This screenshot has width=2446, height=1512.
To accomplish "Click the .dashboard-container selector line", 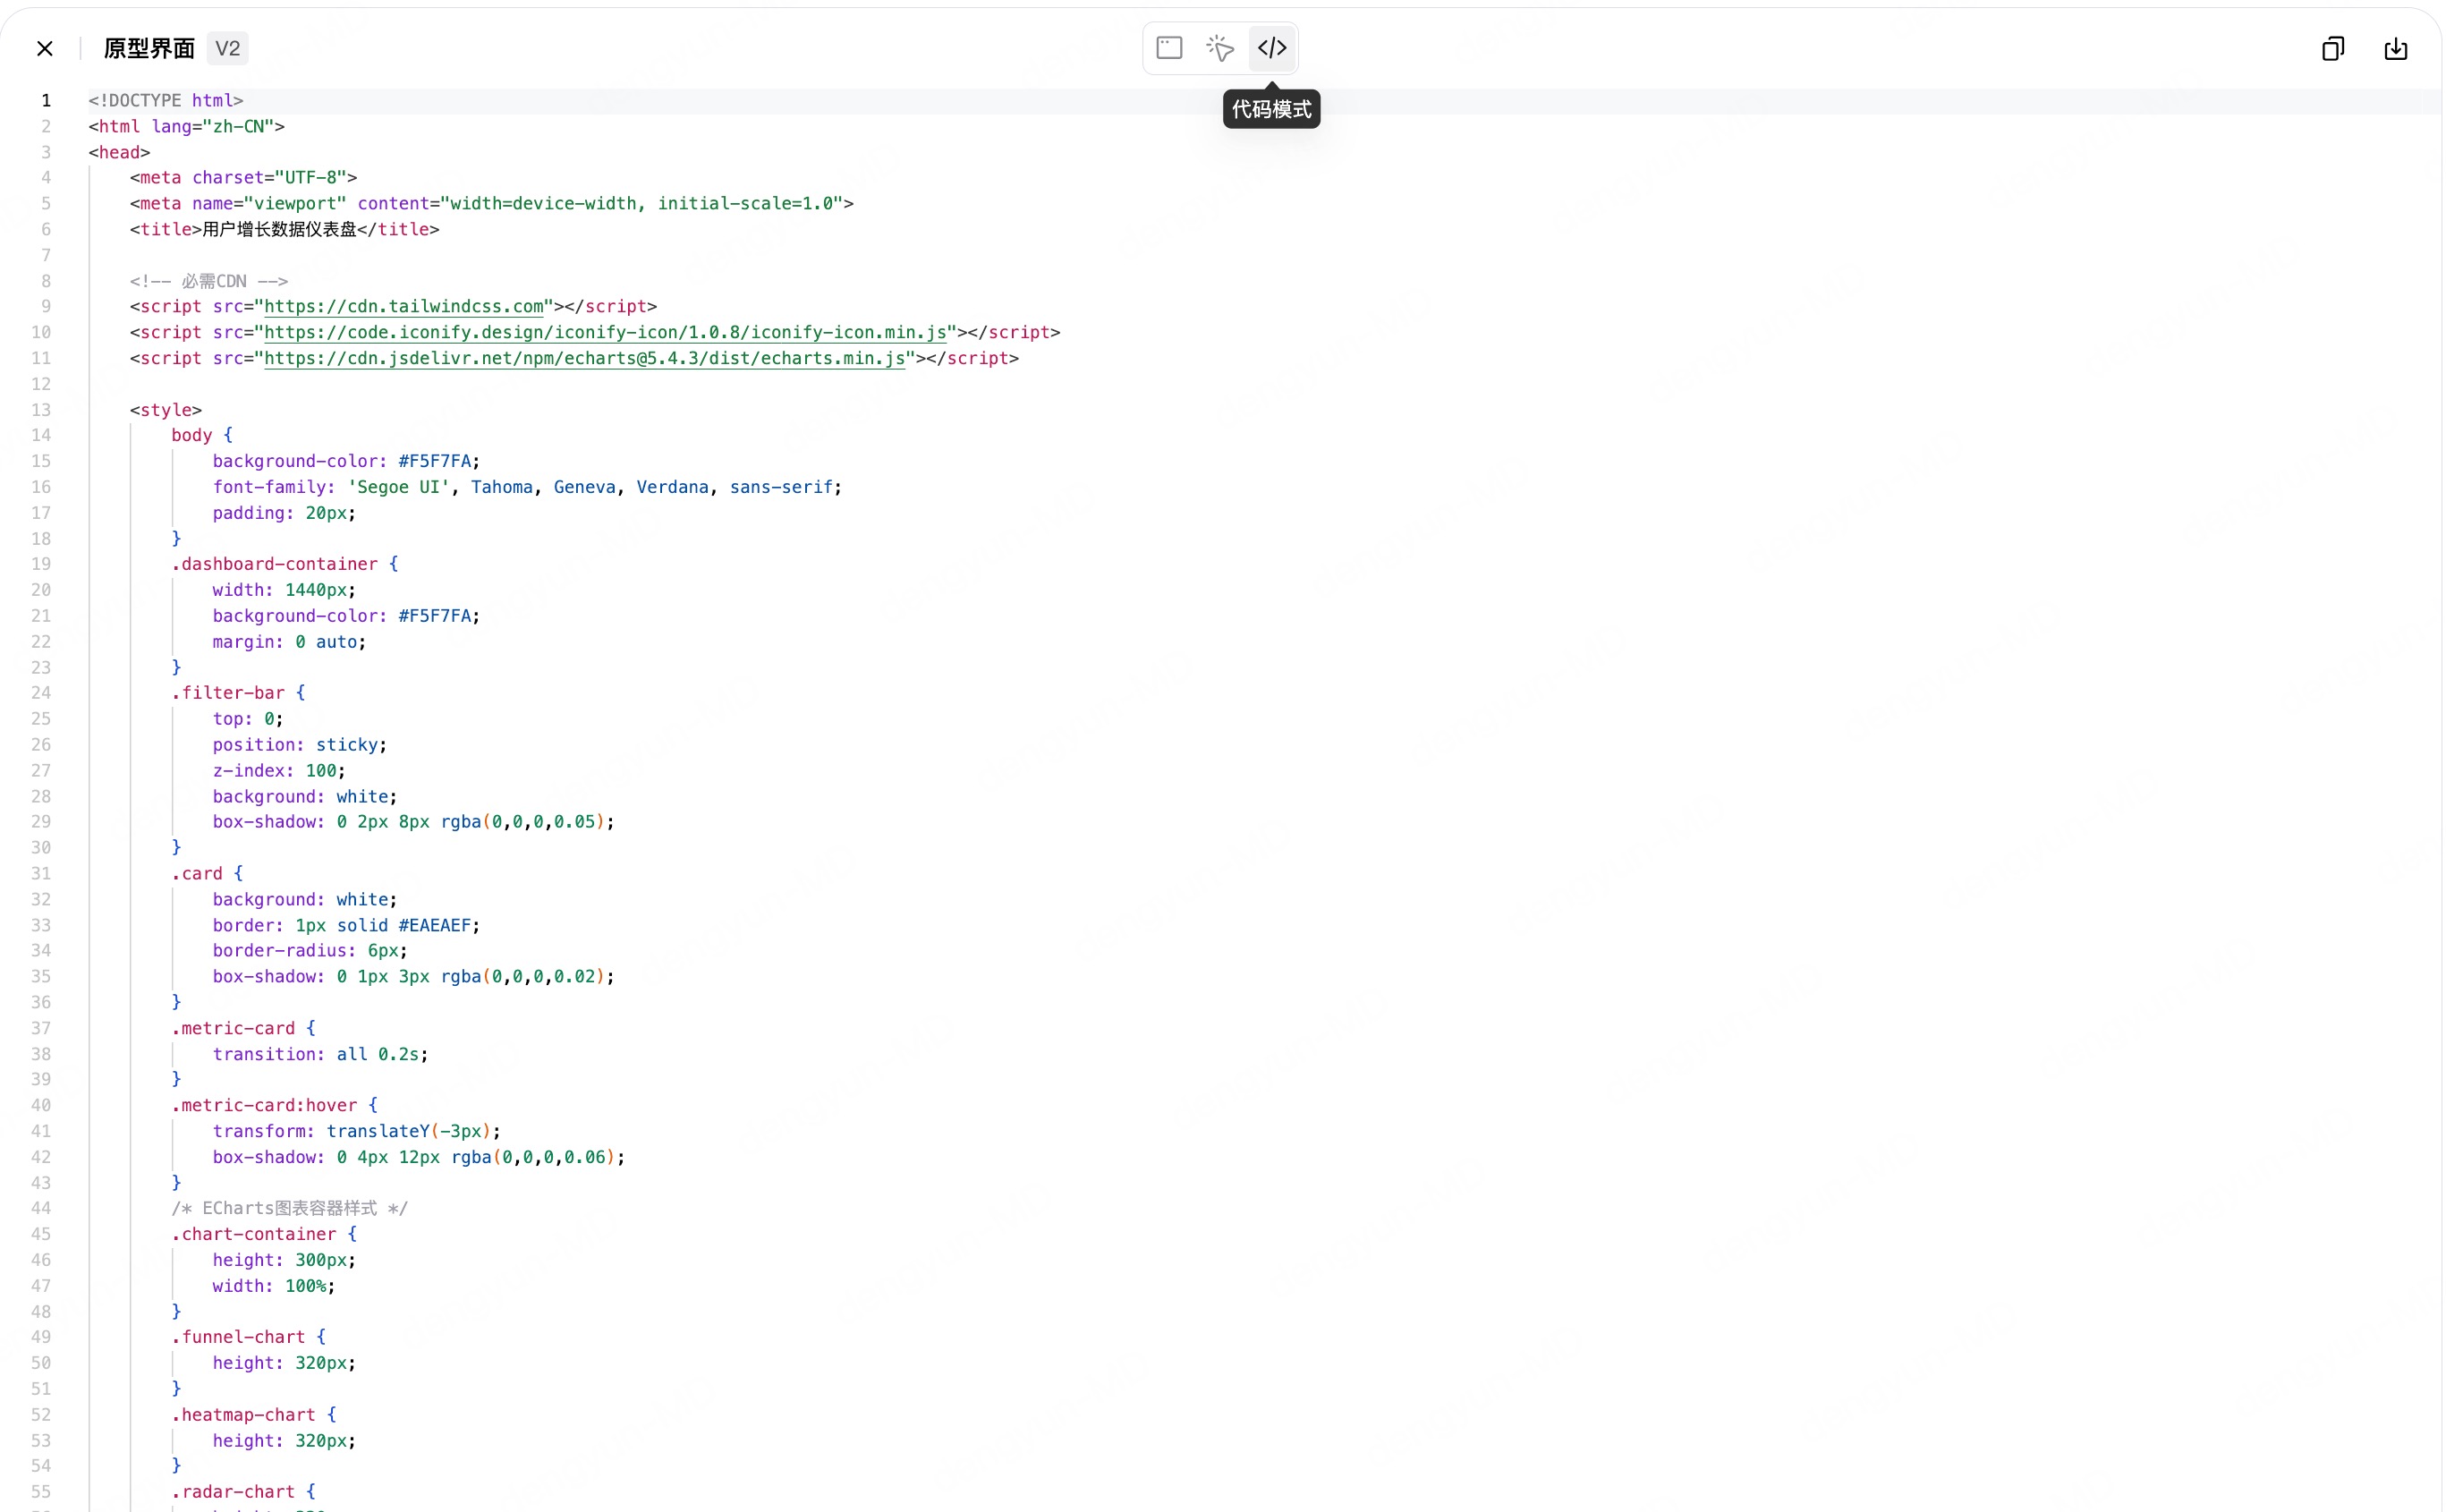I will 284,564.
